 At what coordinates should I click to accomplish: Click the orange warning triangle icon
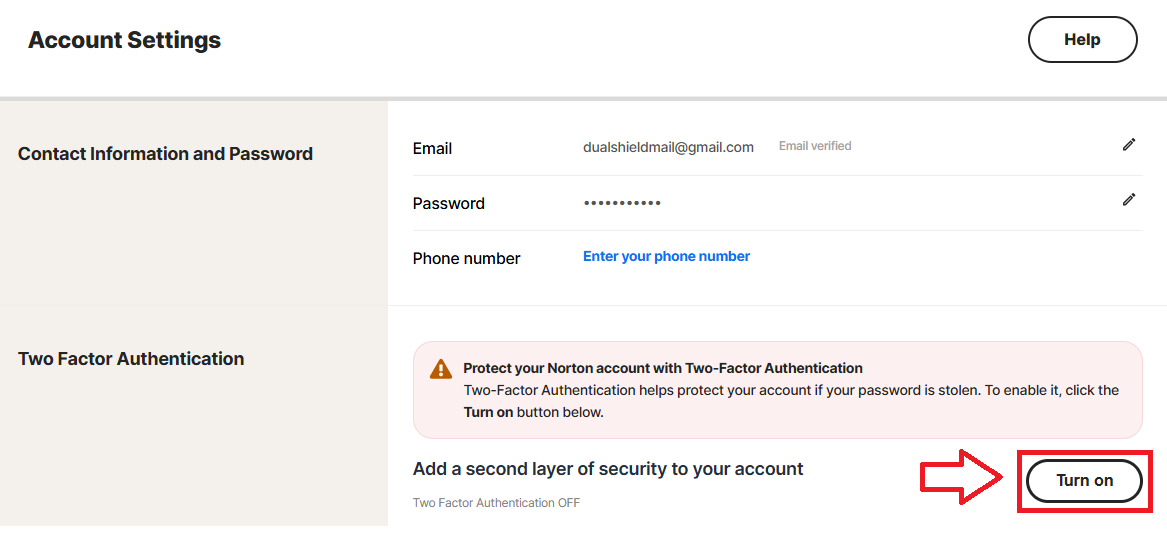pos(441,369)
